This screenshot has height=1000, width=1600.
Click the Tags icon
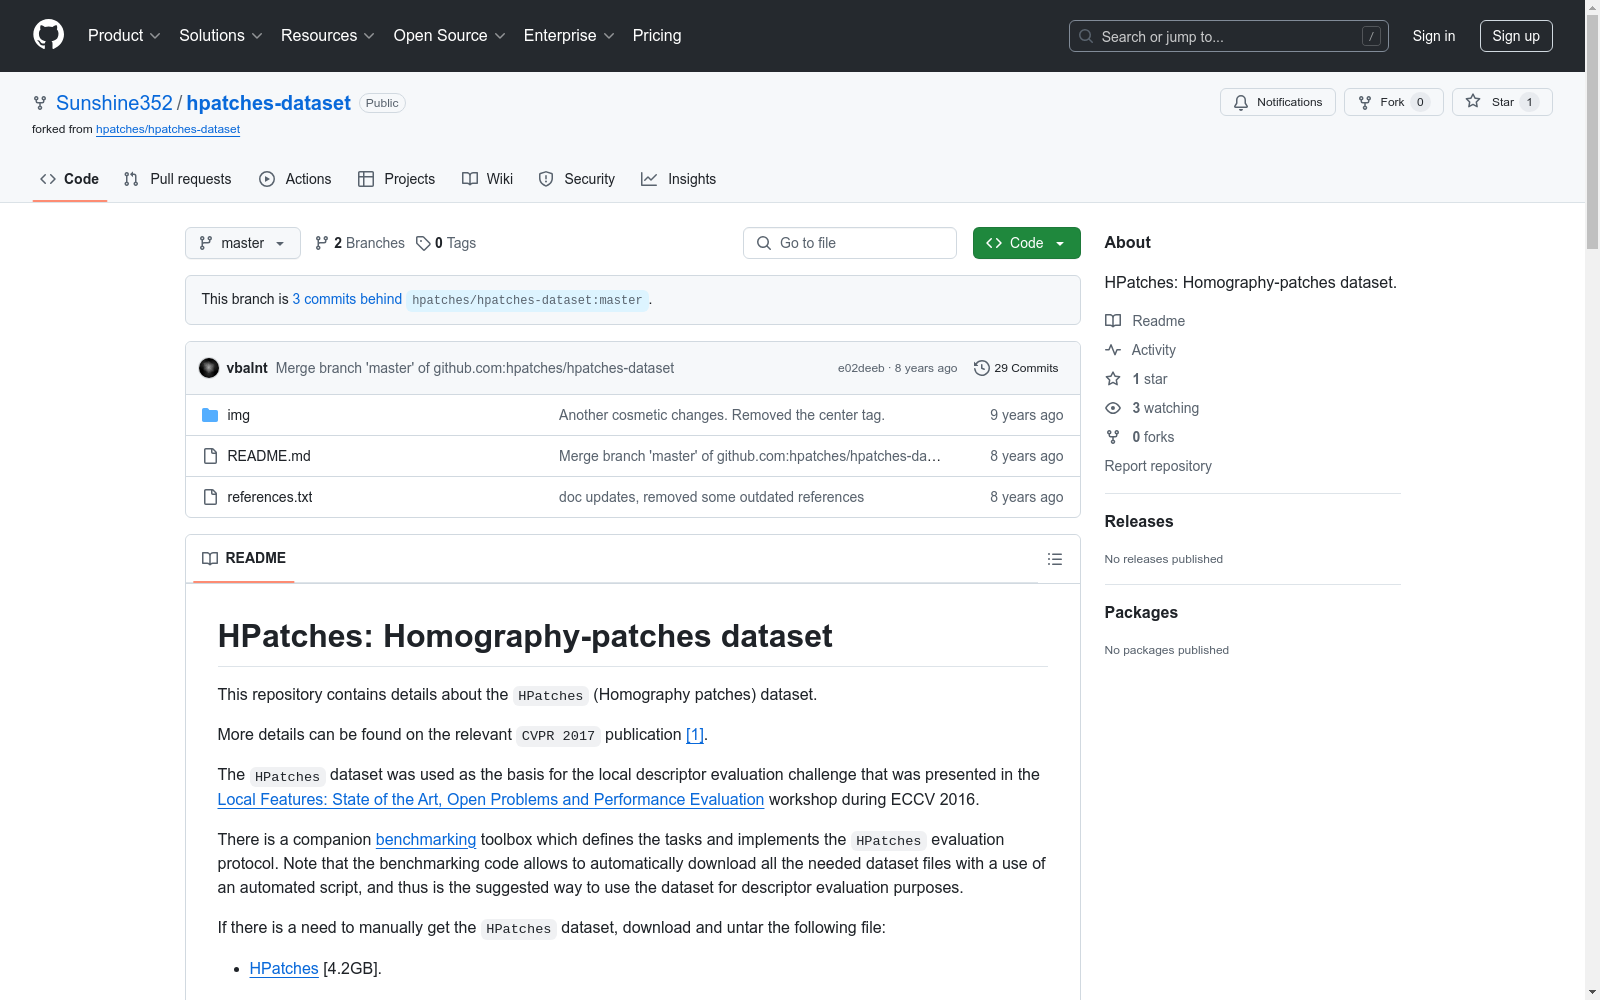coord(423,243)
